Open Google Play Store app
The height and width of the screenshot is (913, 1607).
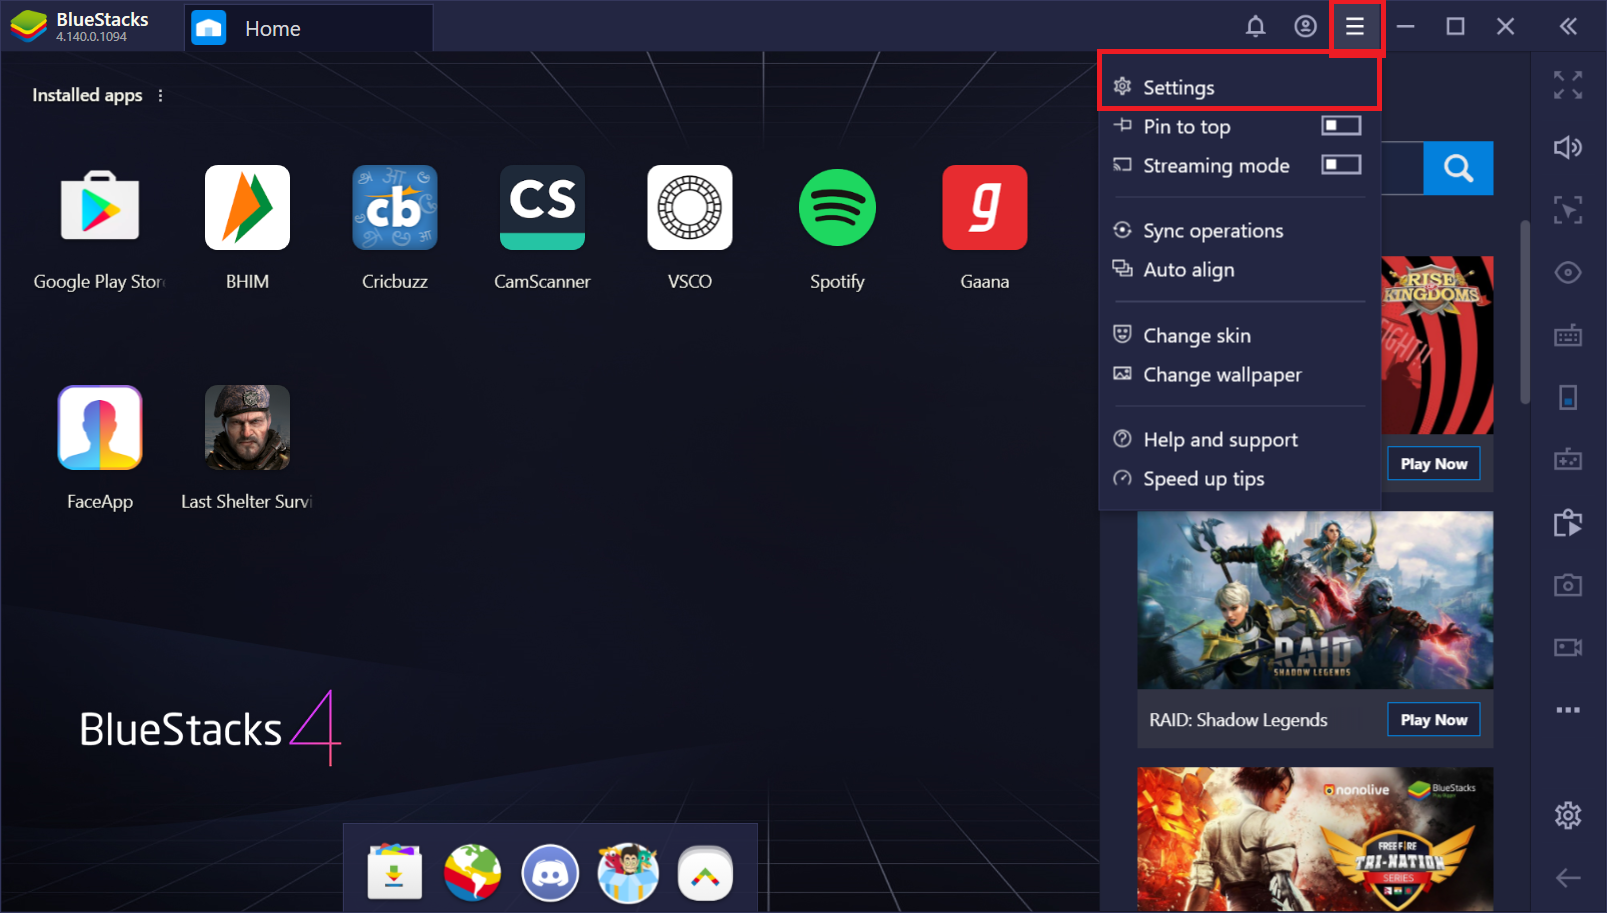(100, 208)
